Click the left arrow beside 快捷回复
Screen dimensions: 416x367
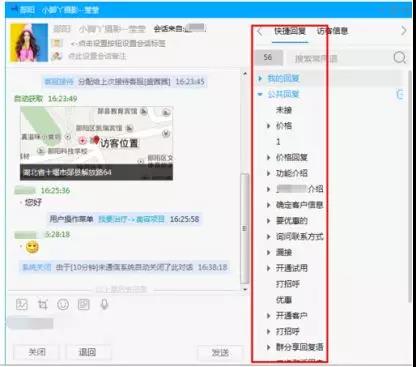260,32
